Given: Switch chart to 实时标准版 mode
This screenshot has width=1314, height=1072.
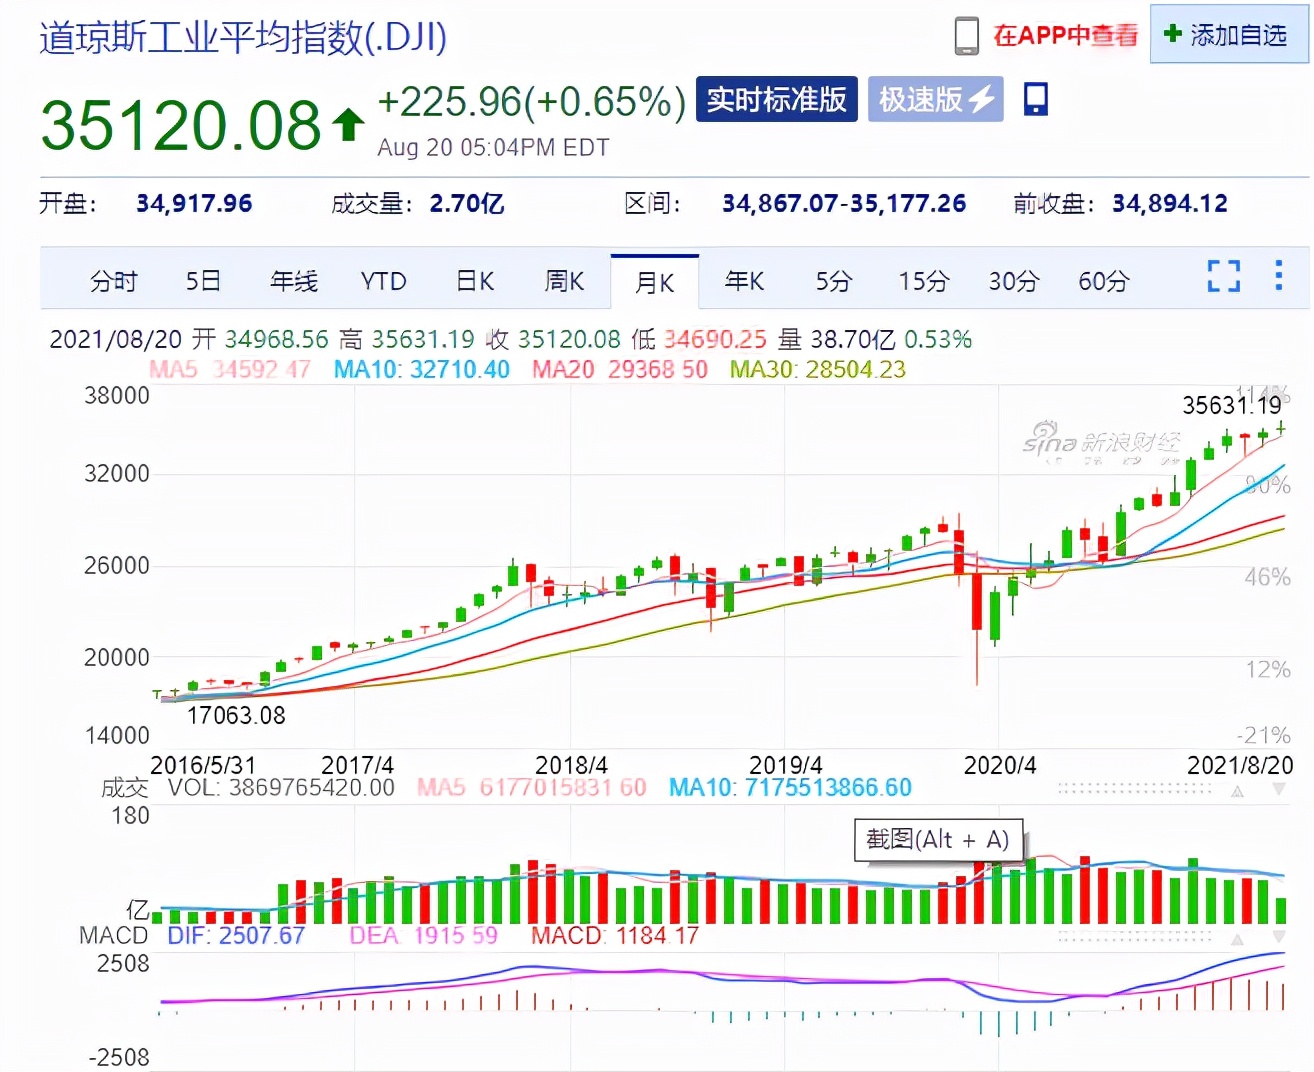Looking at the screenshot, I should (x=777, y=99).
